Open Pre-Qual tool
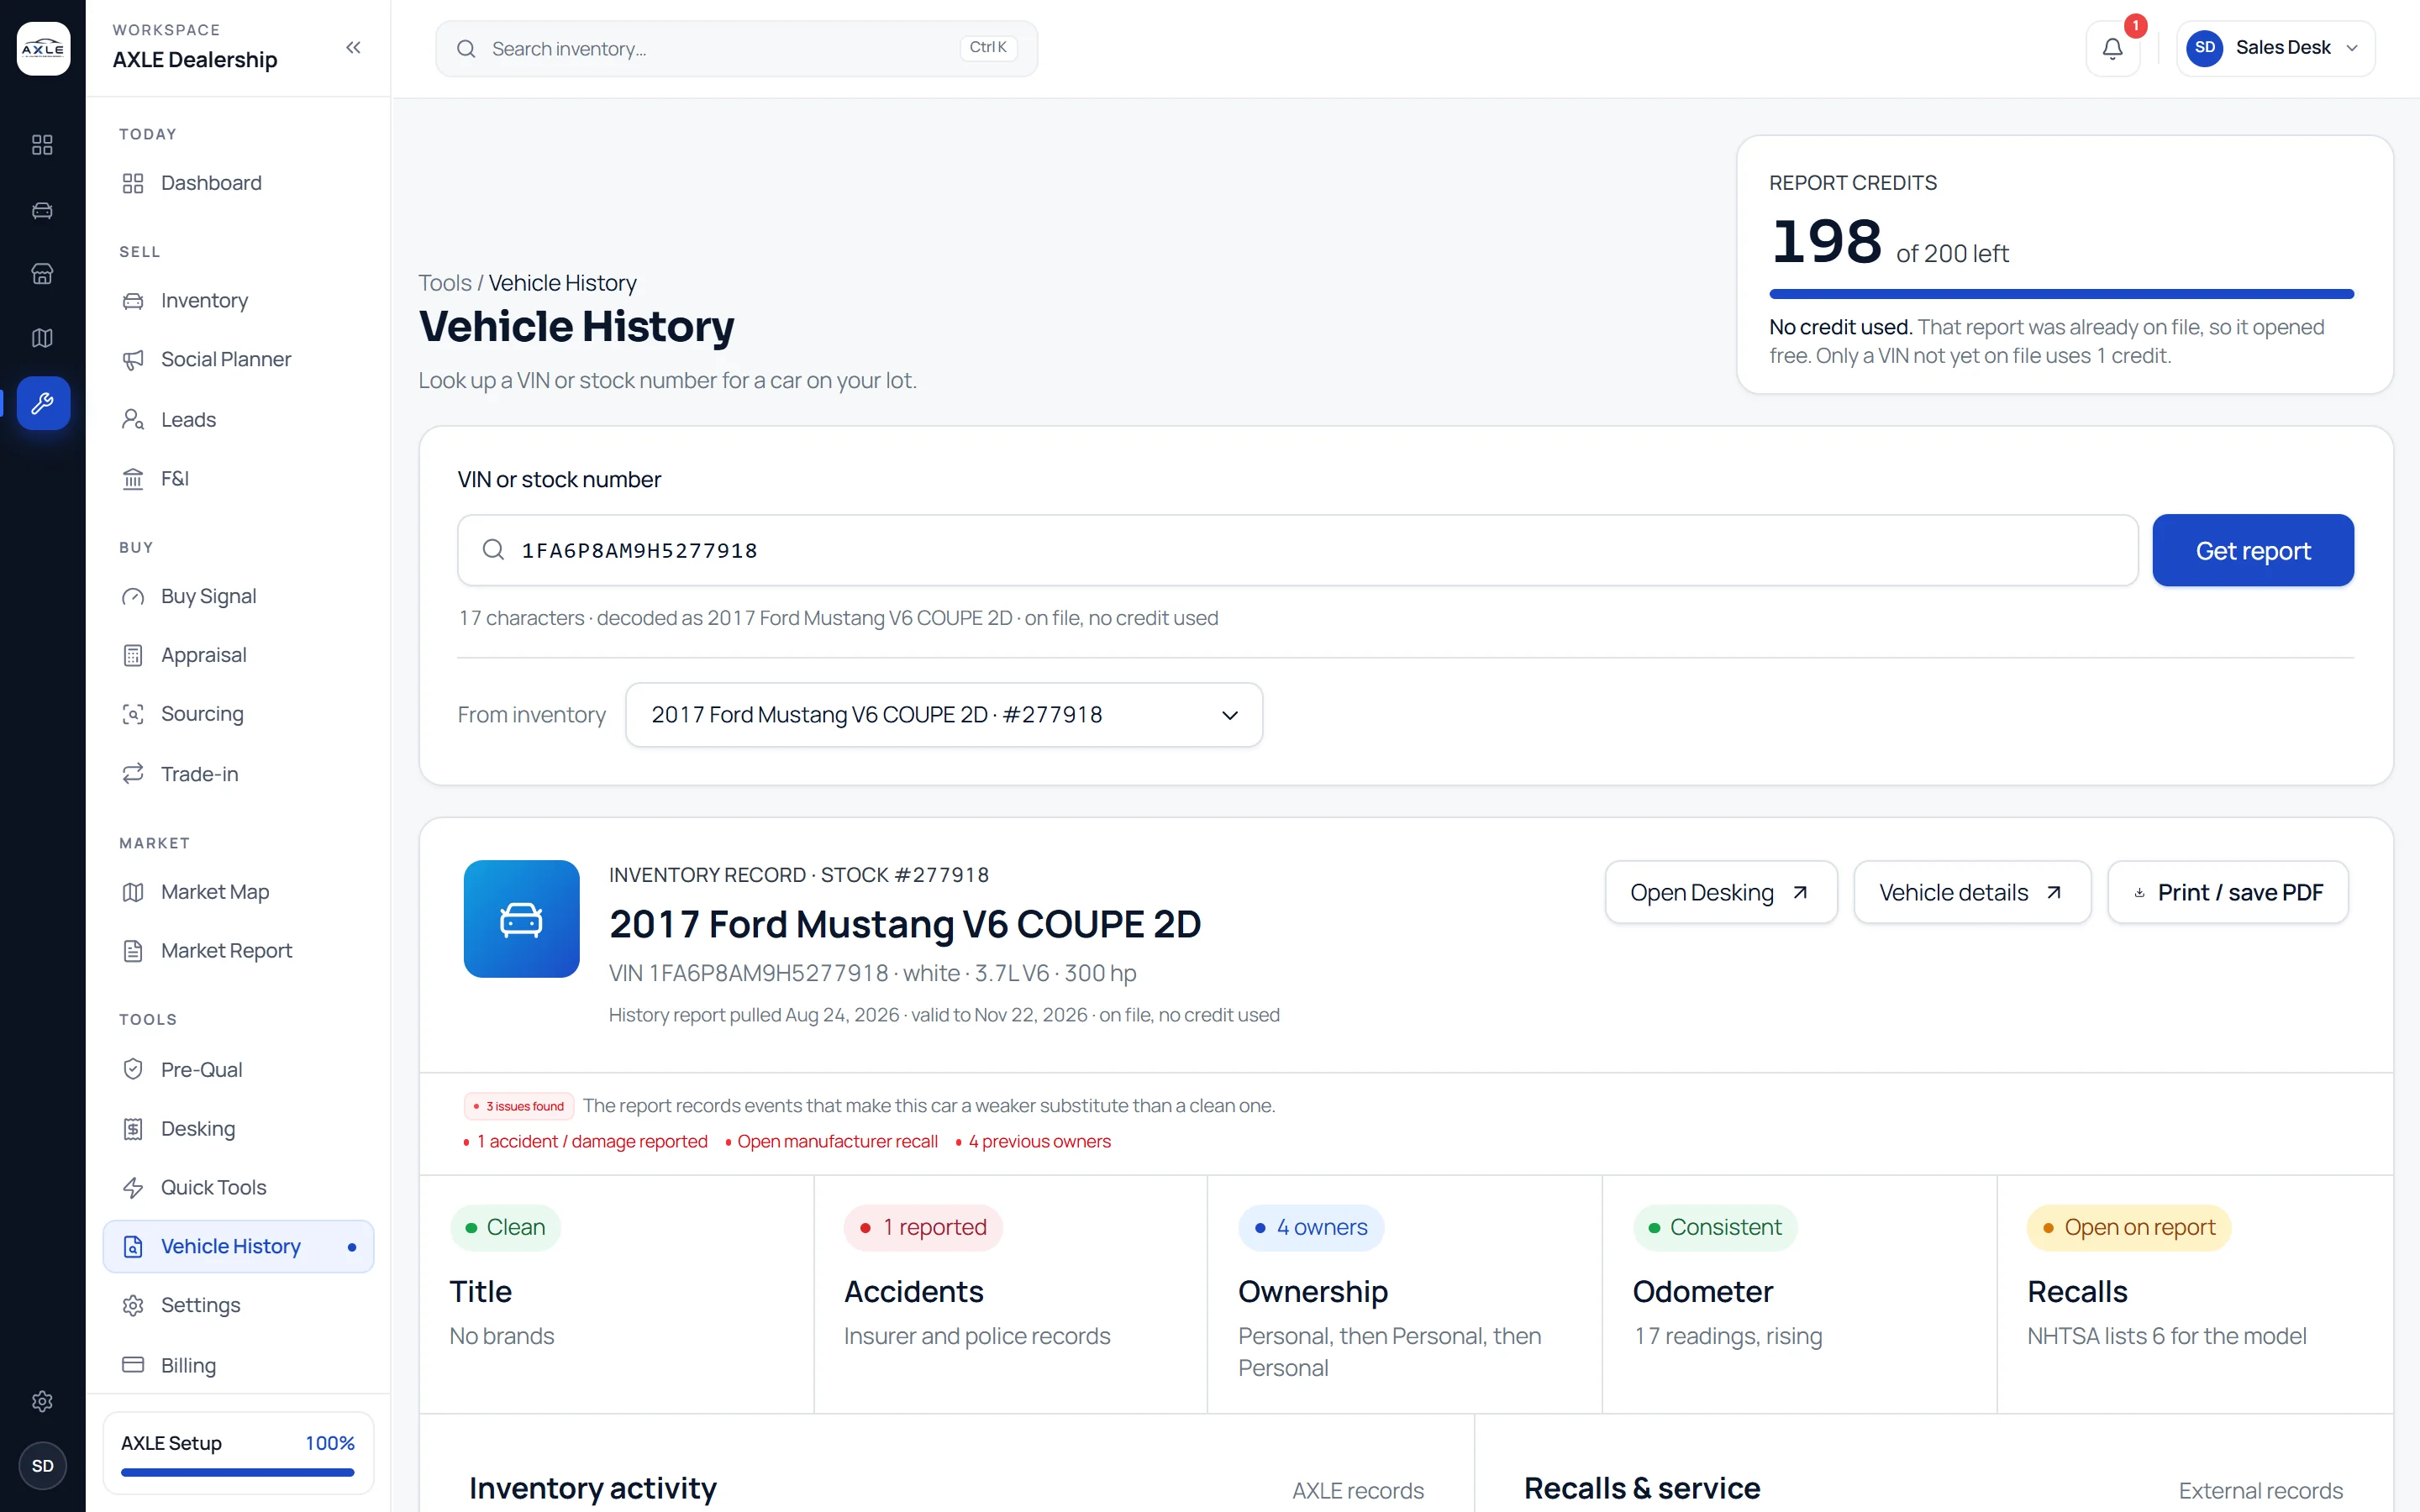The height and width of the screenshot is (1512, 2420). click(238, 1070)
